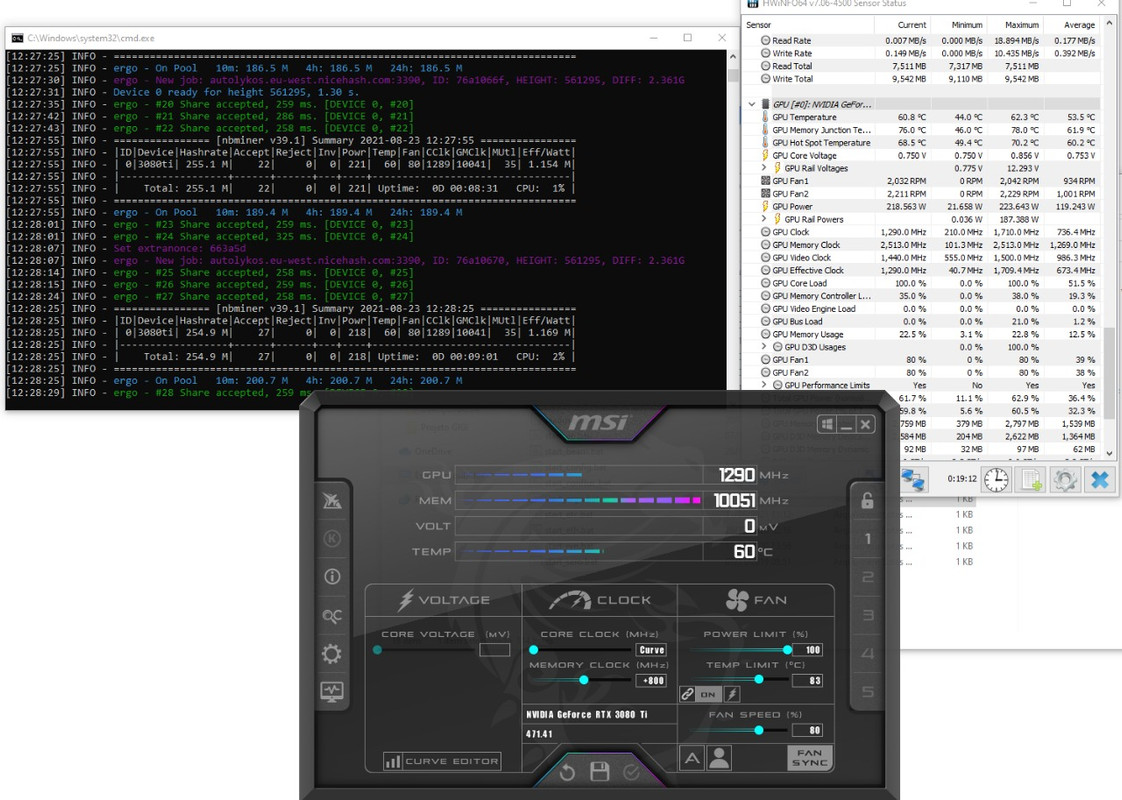The width and height of the screenshot is (1122, 800).
Task: Click the HWiNFO log file icon
Action: pyautogui.click(x=1030, y=479)
